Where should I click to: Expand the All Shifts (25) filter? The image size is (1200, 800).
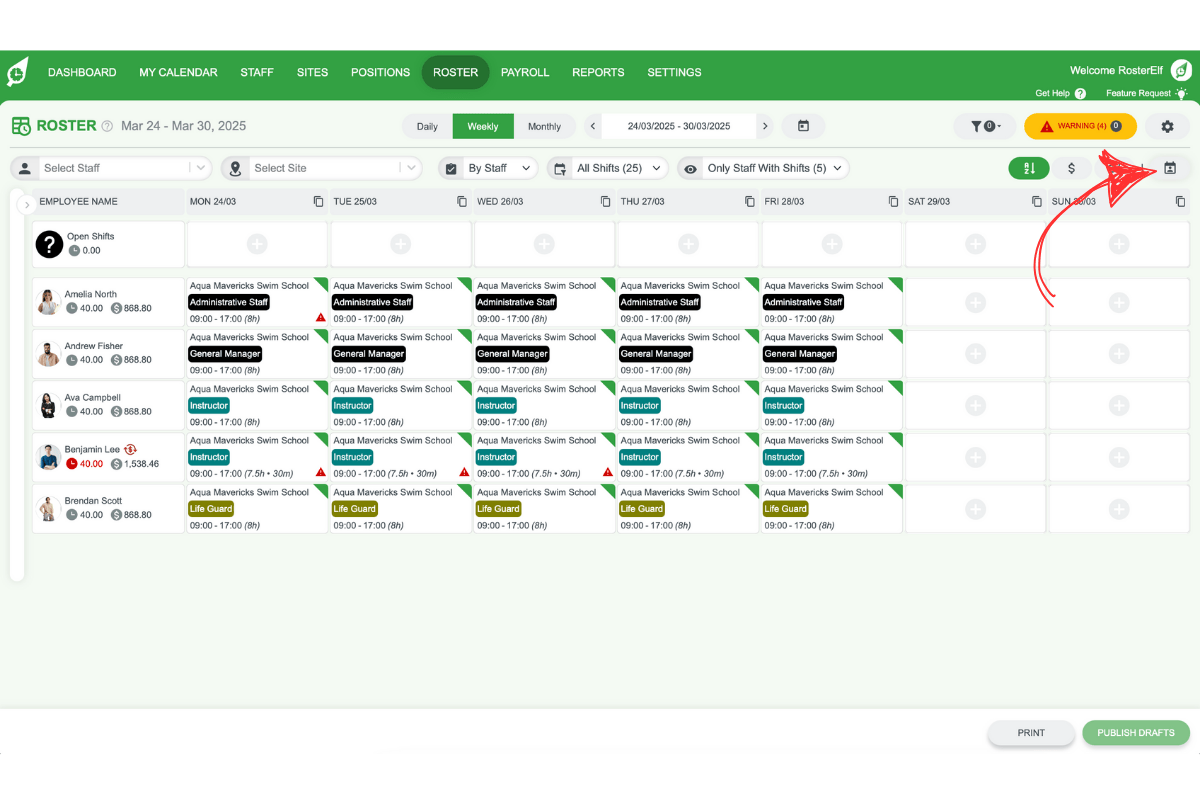(x=607, y=168)
